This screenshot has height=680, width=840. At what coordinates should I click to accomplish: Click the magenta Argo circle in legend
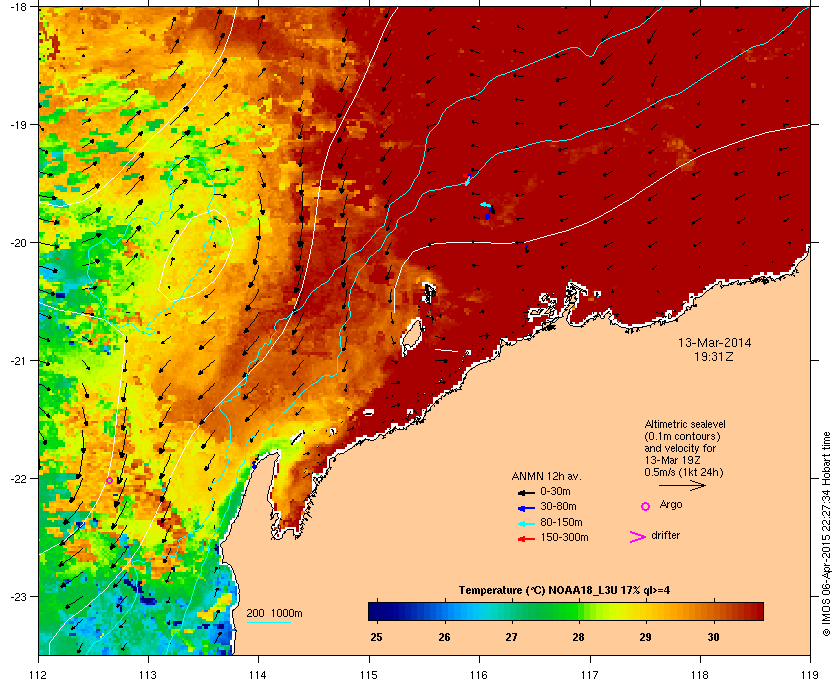(x=646, y=506)
